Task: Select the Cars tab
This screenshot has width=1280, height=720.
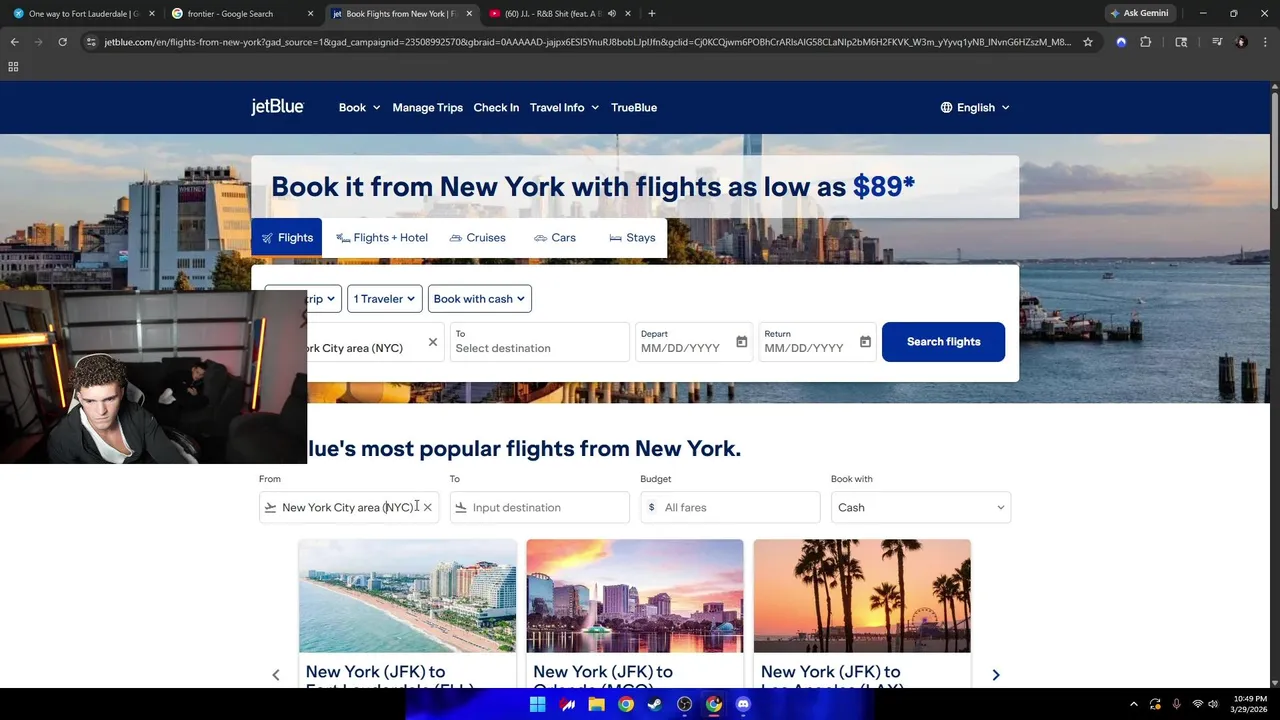Action: point(555,238)
